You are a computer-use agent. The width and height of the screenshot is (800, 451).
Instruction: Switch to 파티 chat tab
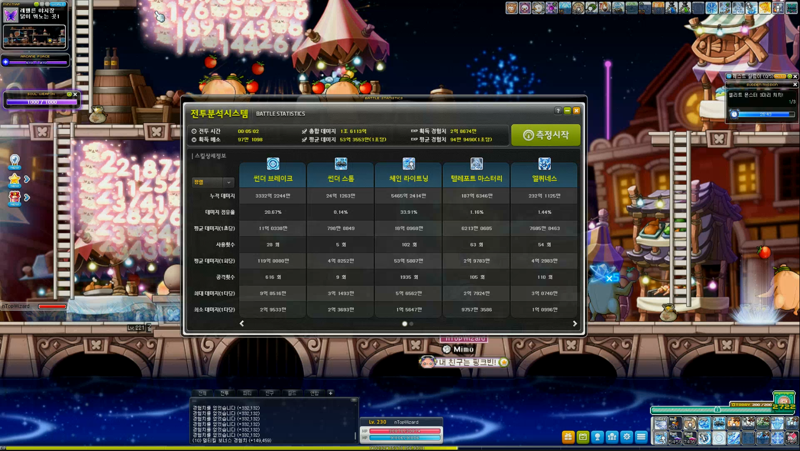tap(247, 393)
